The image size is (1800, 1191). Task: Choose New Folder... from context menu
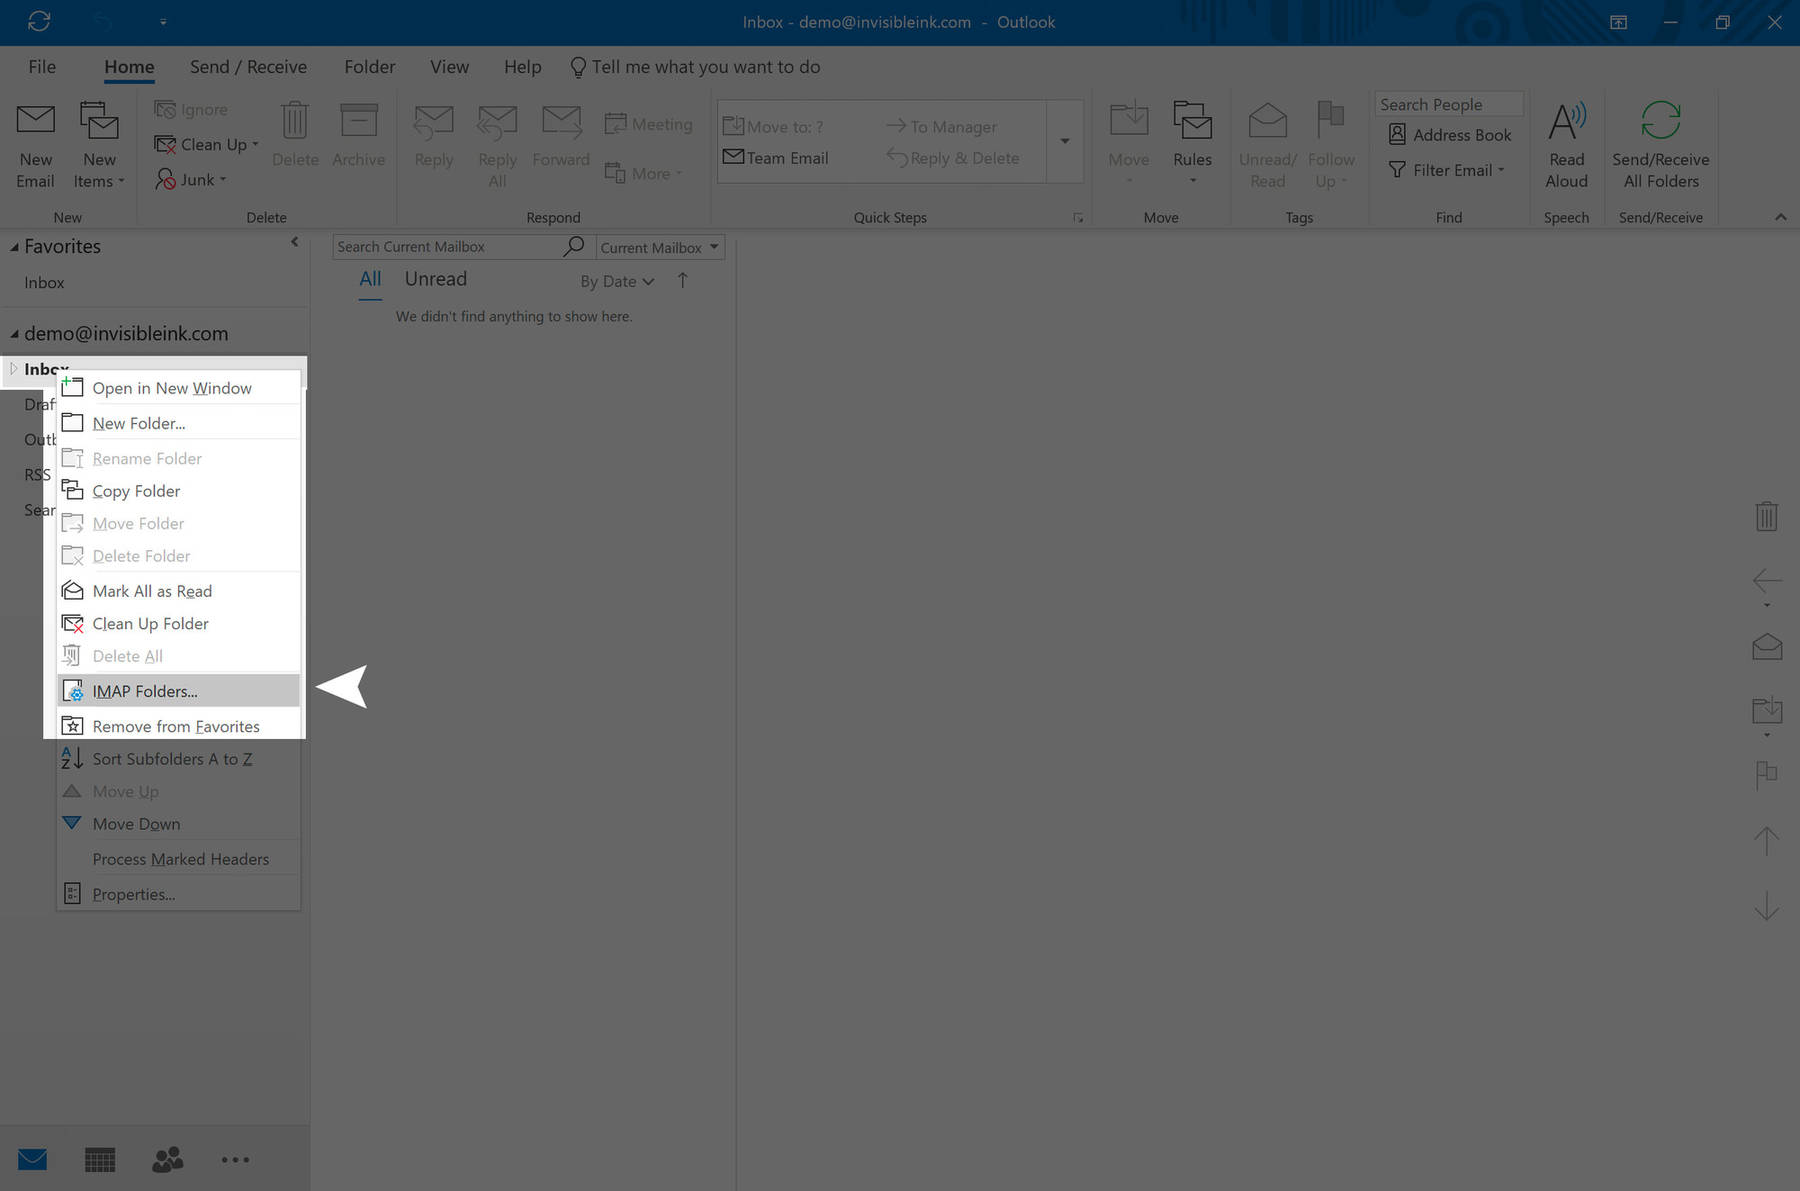179,423
